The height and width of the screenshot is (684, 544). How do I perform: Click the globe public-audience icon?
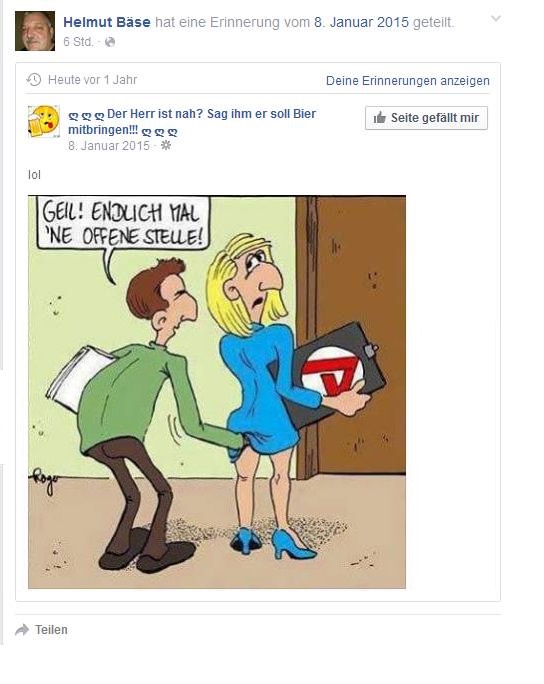click(110, 42)
